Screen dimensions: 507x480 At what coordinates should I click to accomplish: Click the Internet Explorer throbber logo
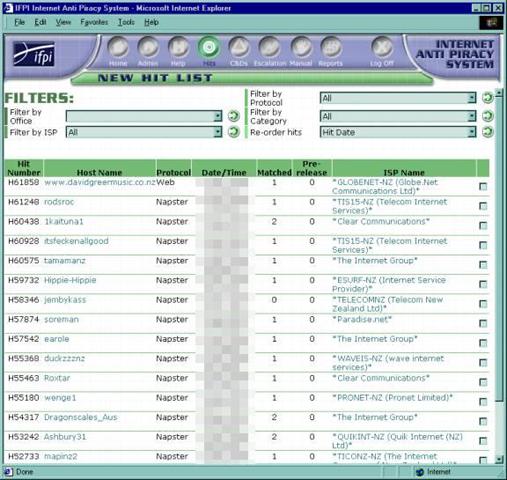click(x=491, y=23)
